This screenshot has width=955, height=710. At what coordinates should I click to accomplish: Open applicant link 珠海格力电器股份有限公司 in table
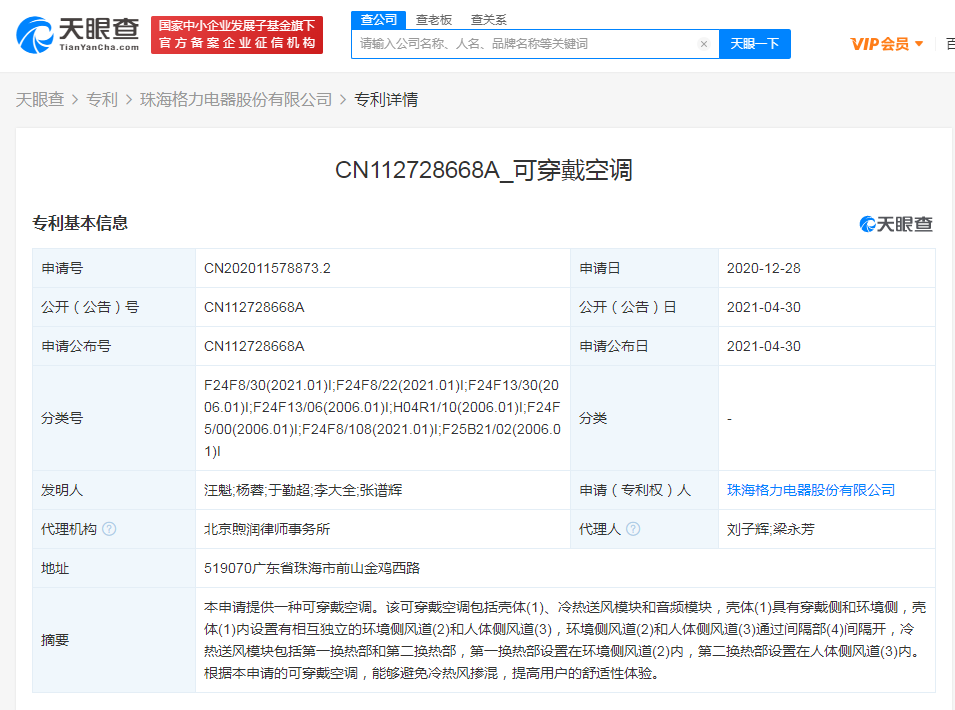[811, 490]
